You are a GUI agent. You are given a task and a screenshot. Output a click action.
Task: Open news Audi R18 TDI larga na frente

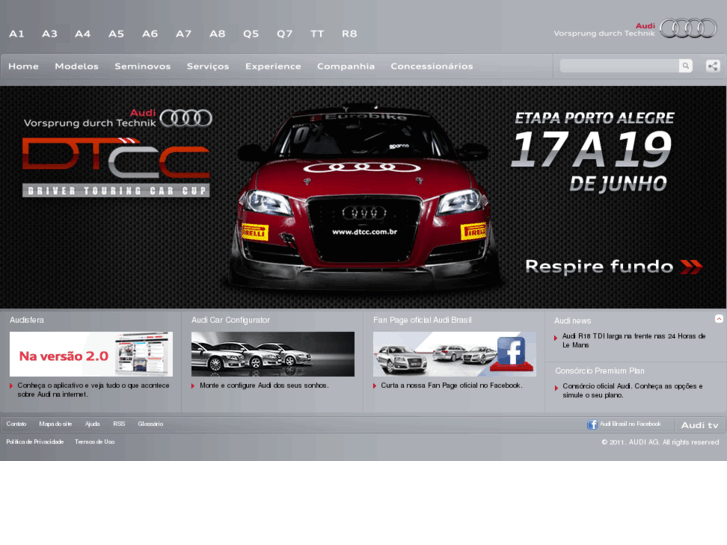click(x=634, y=340)
